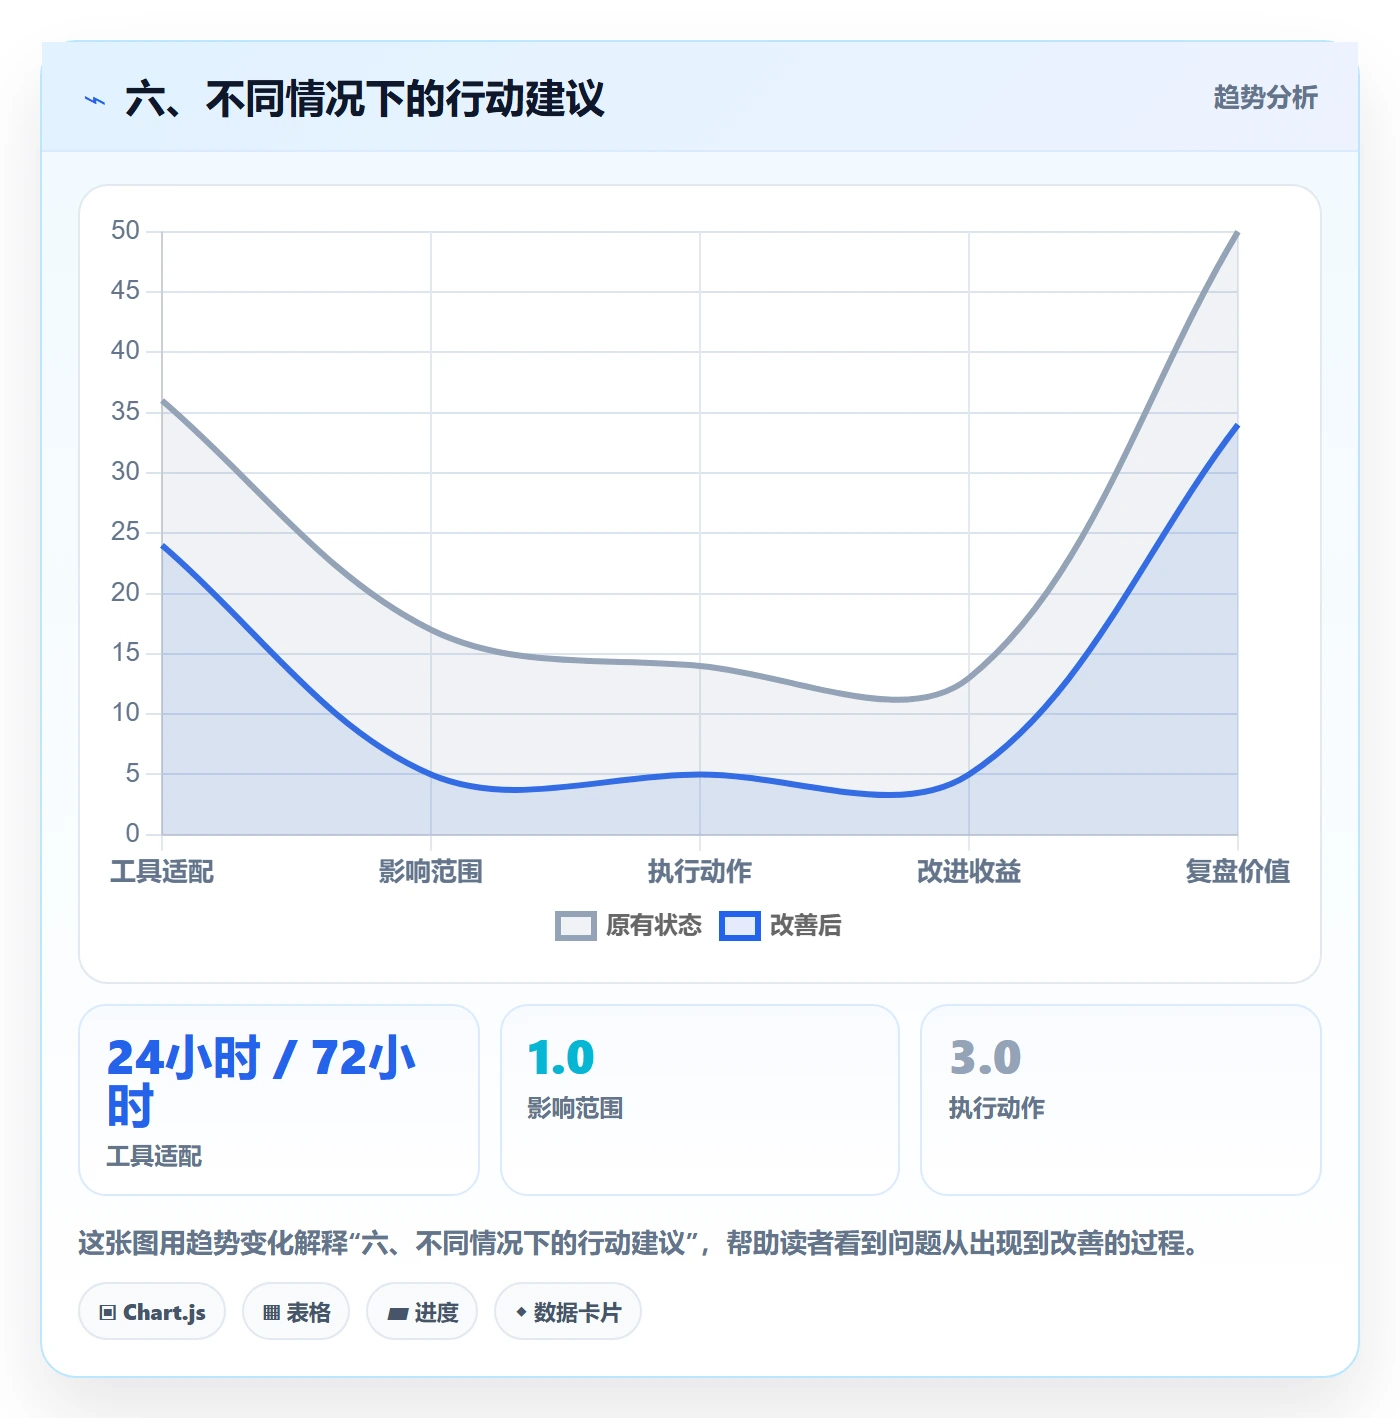
Task: Click the 影响范围 x-axis label
Action: pyautogui.click(x=431, y=872)
